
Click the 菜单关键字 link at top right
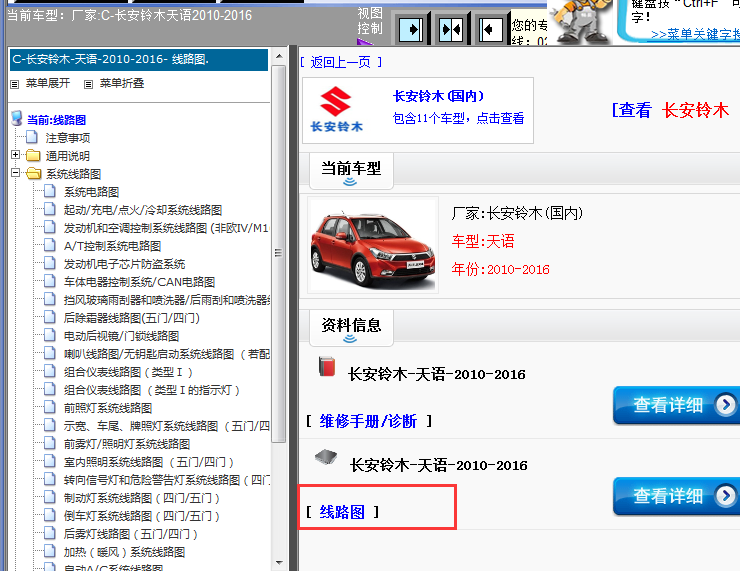click(x=695, y=34)
